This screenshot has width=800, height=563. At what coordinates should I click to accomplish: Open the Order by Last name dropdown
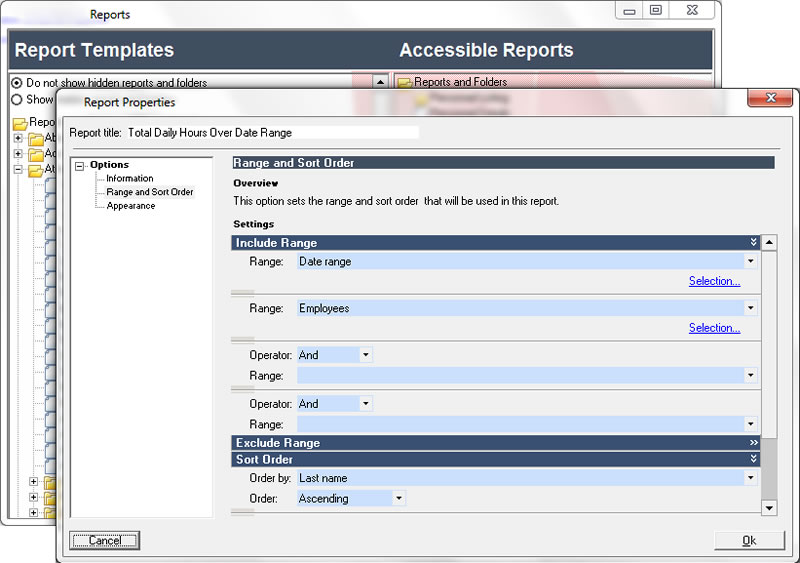750,478
